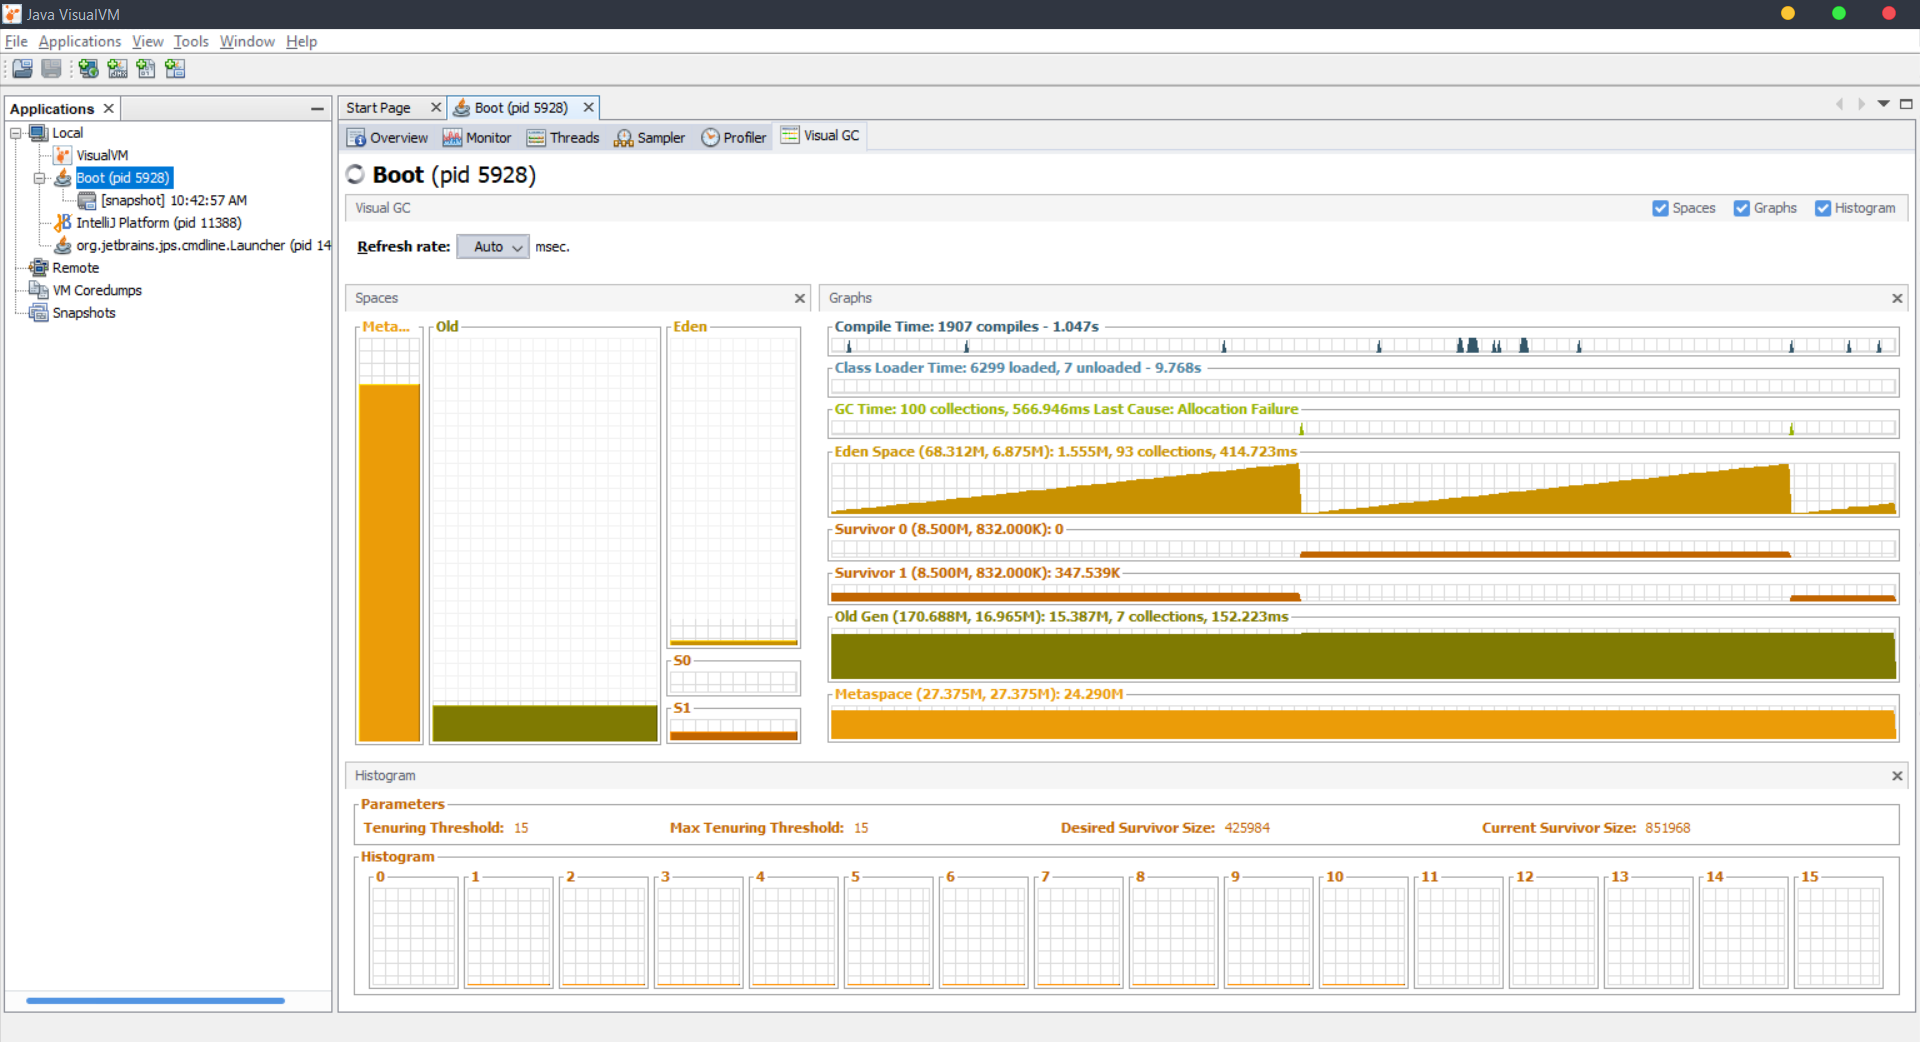1920x1042 pixels.
Task: Click the Metaspace usage bar in Spaces
Action: coord(389,562)
